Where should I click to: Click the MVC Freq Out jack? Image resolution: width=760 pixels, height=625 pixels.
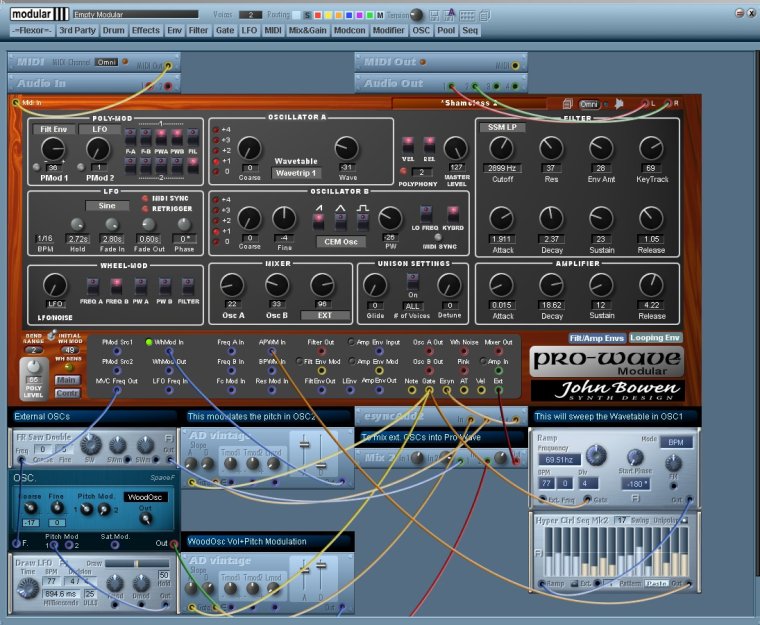pyautogui.click(x=117, y=390)
